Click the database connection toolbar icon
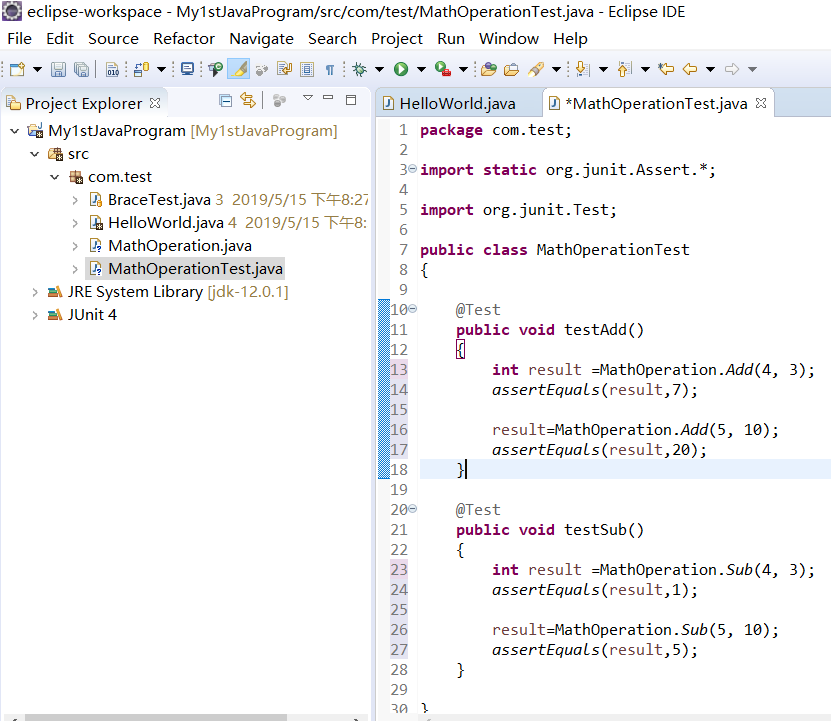The width and height of the screenshot is (831, 721). [x=142, y=69]
